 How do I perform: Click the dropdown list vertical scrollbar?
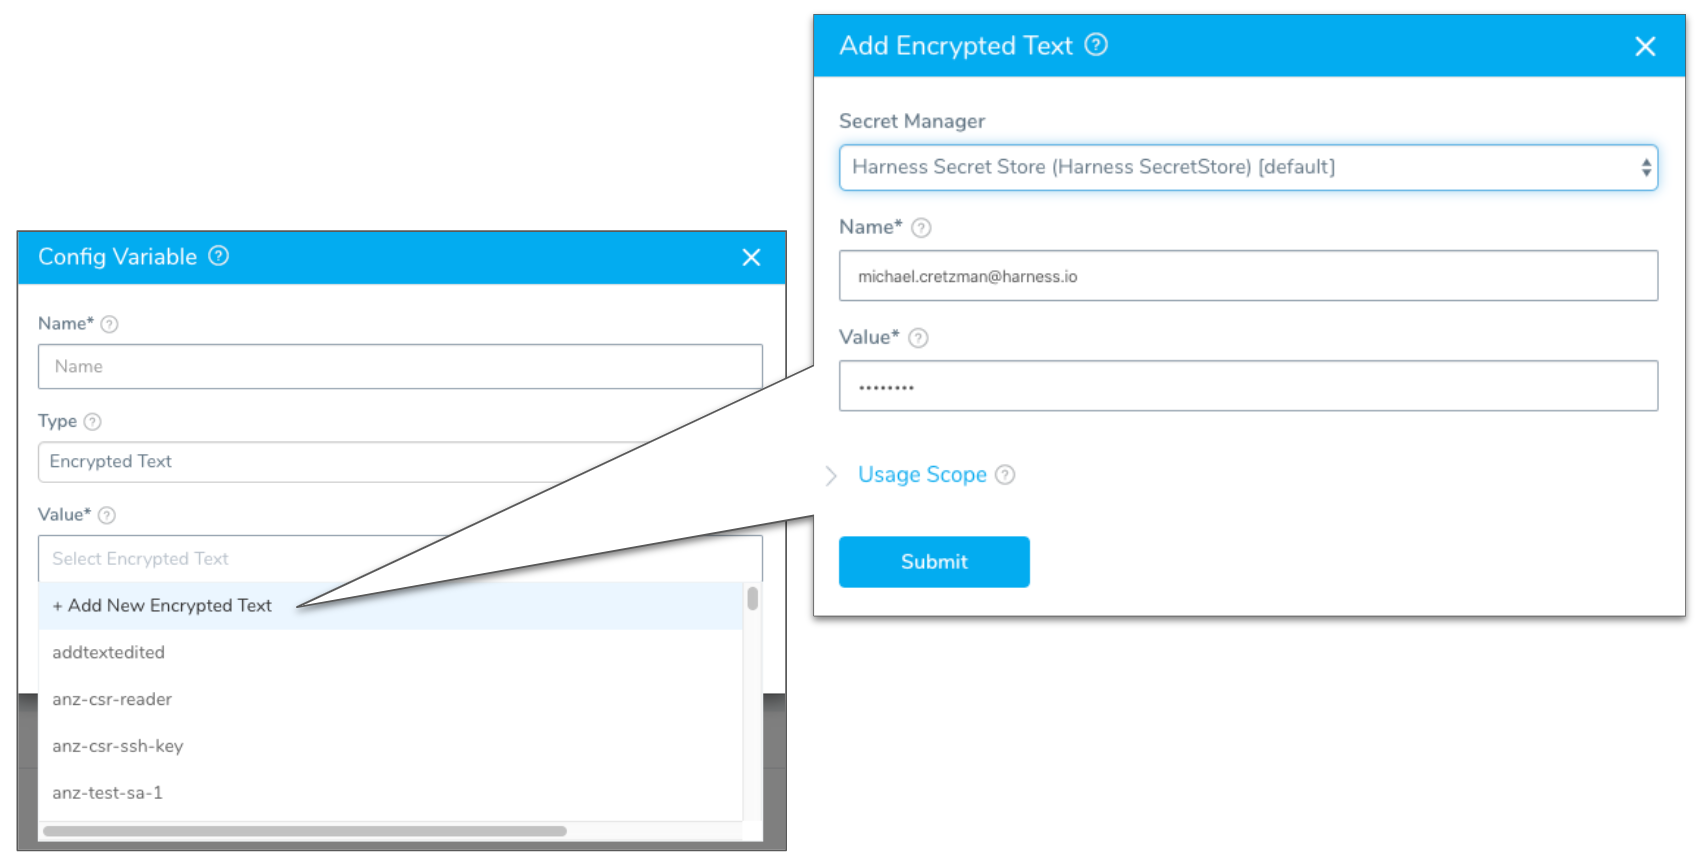753,599
